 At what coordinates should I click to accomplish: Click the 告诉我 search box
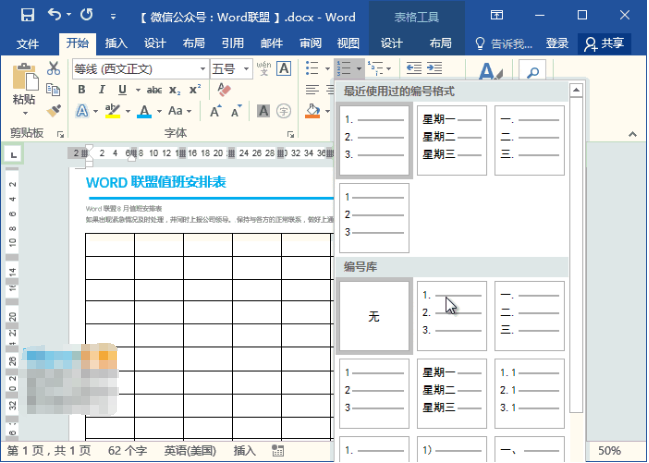[x=504, y=43]
